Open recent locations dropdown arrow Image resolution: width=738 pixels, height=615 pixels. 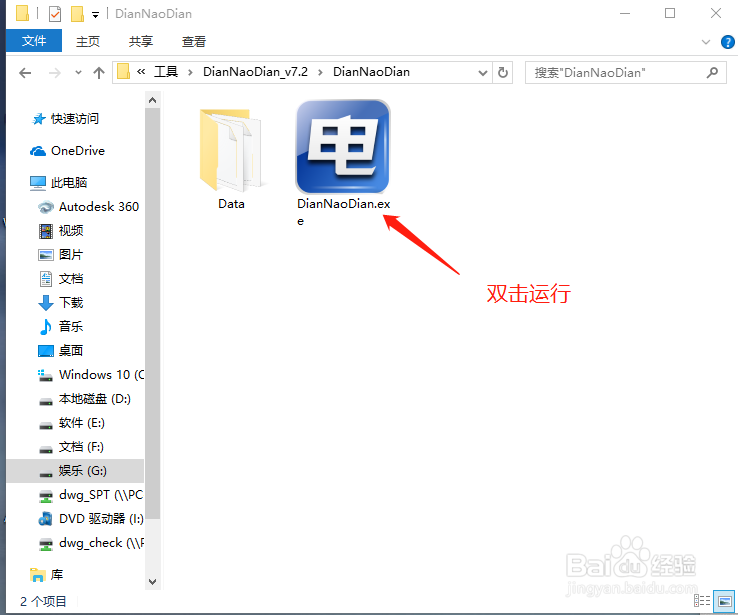[x=78, y=72]
